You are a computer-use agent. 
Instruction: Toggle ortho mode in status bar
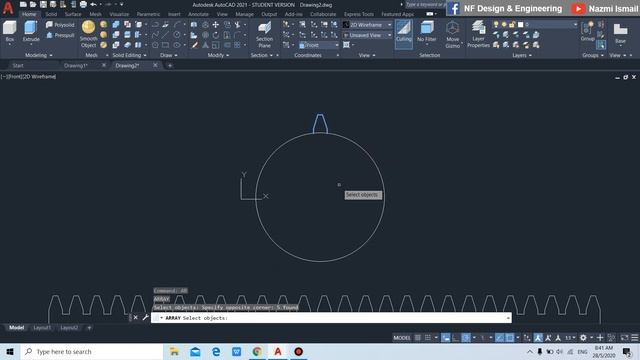coord(456,338)
